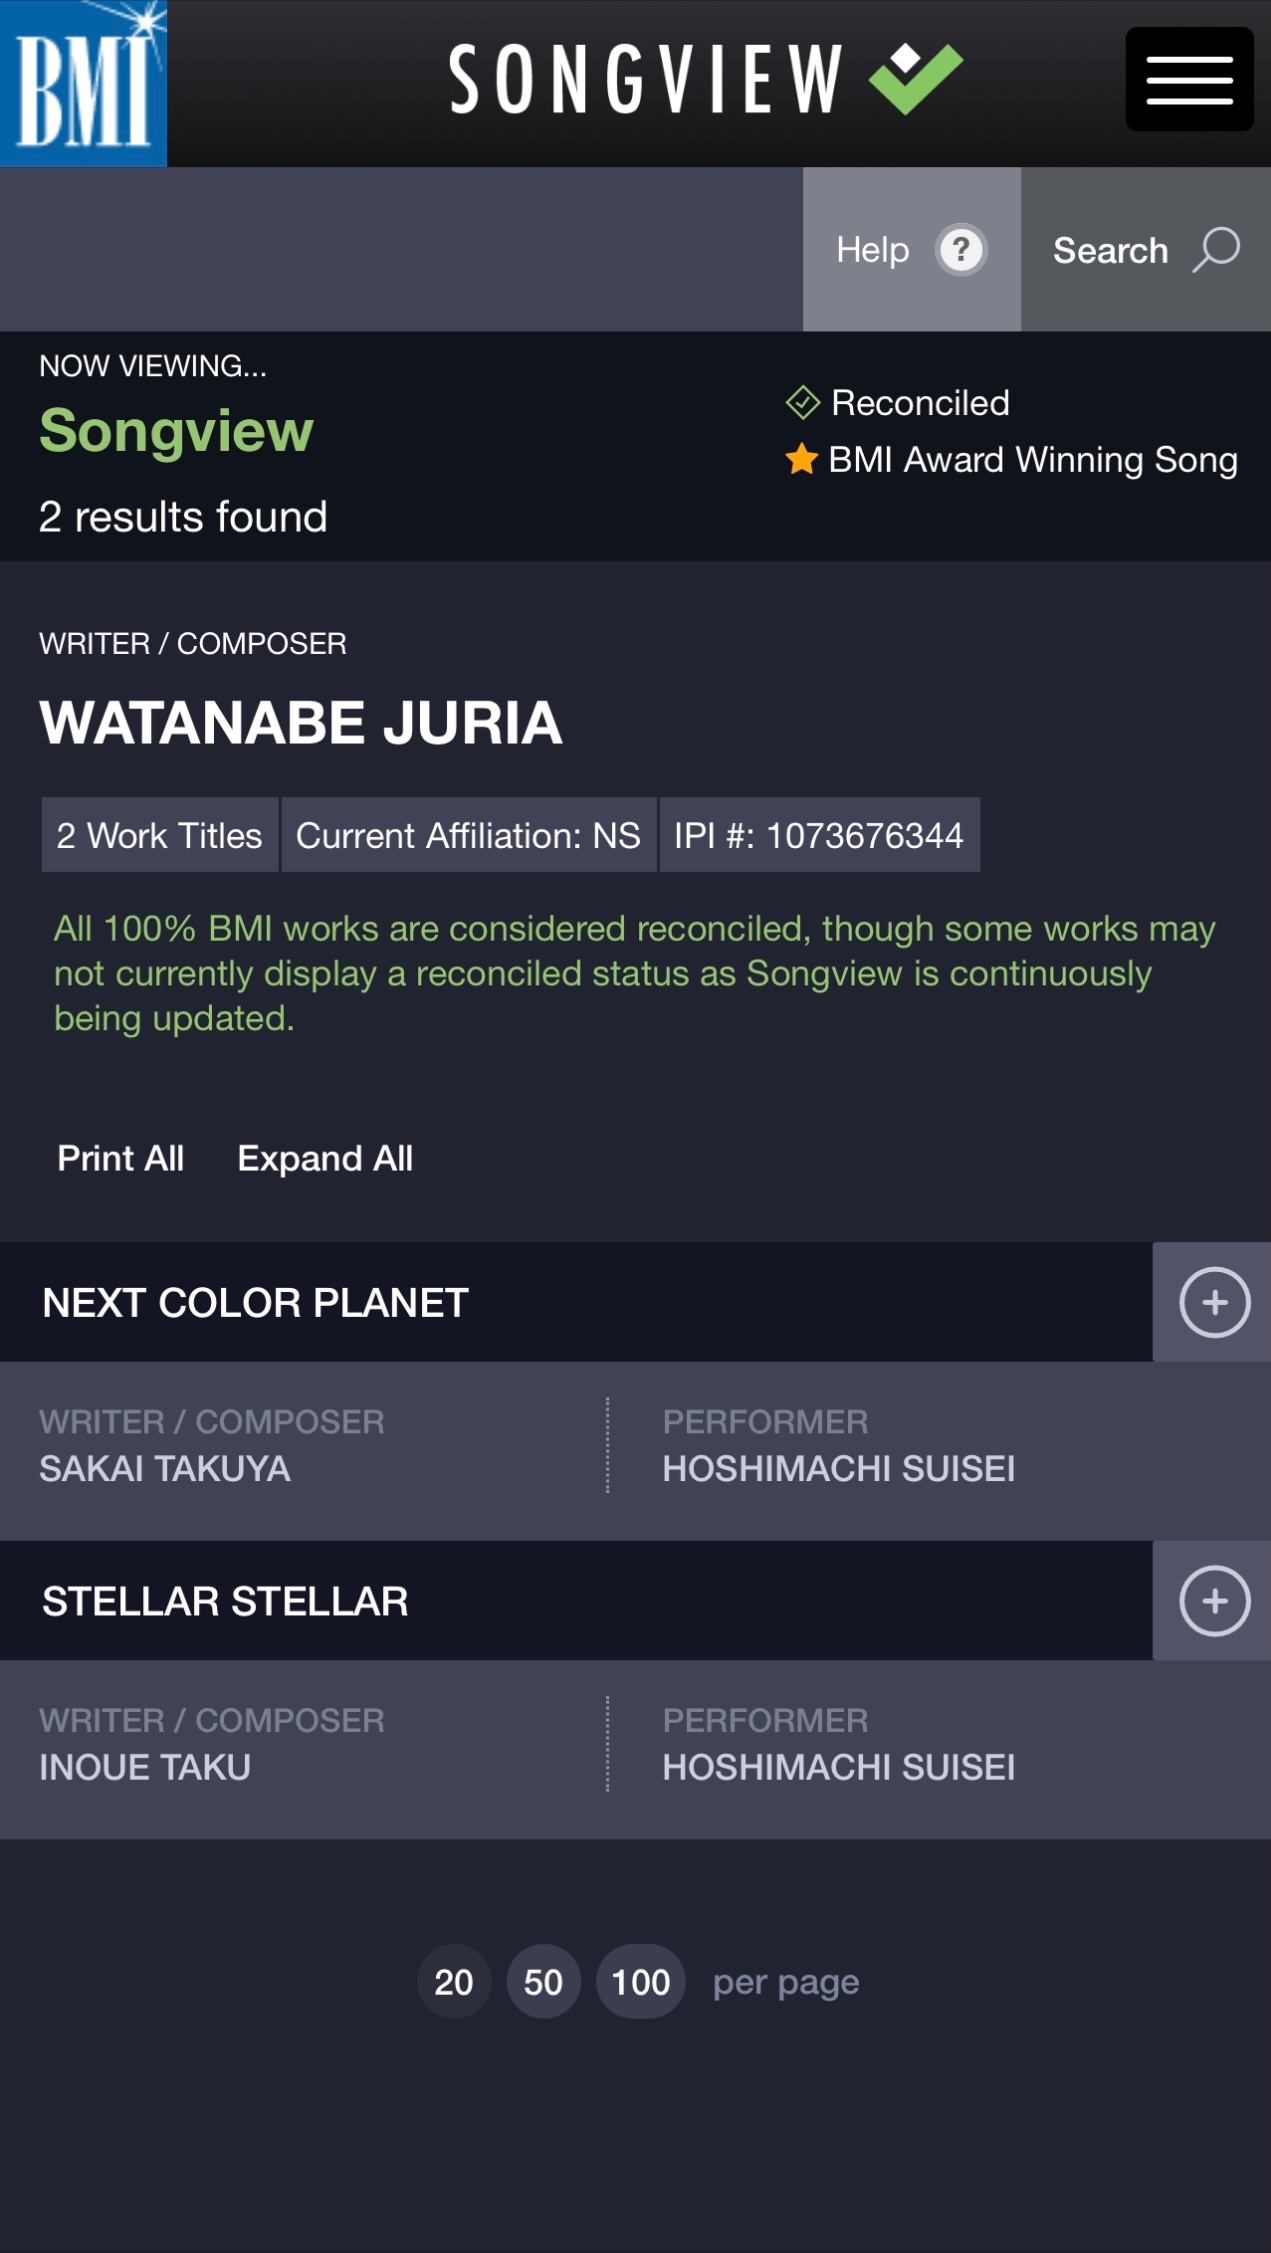Click the BMI logo

click(x=83, y=83)
